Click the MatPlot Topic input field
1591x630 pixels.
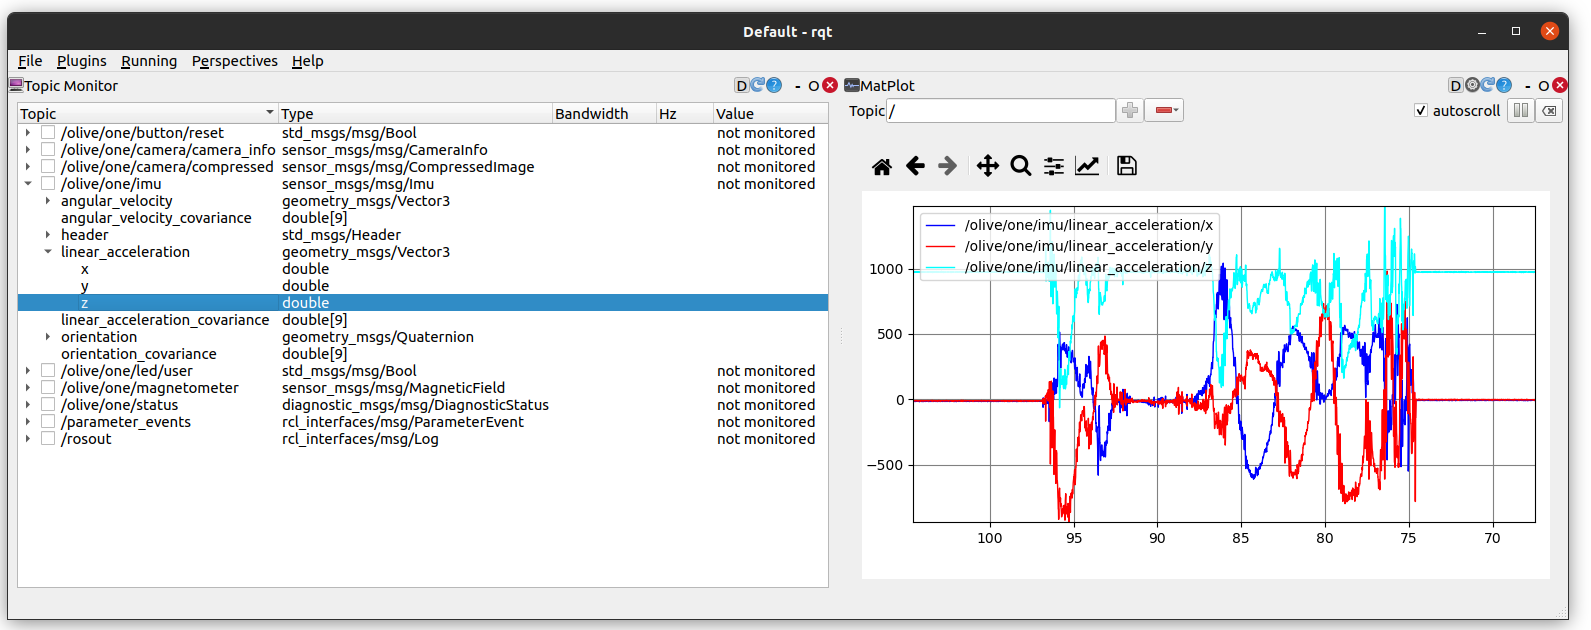point(1000,111)
